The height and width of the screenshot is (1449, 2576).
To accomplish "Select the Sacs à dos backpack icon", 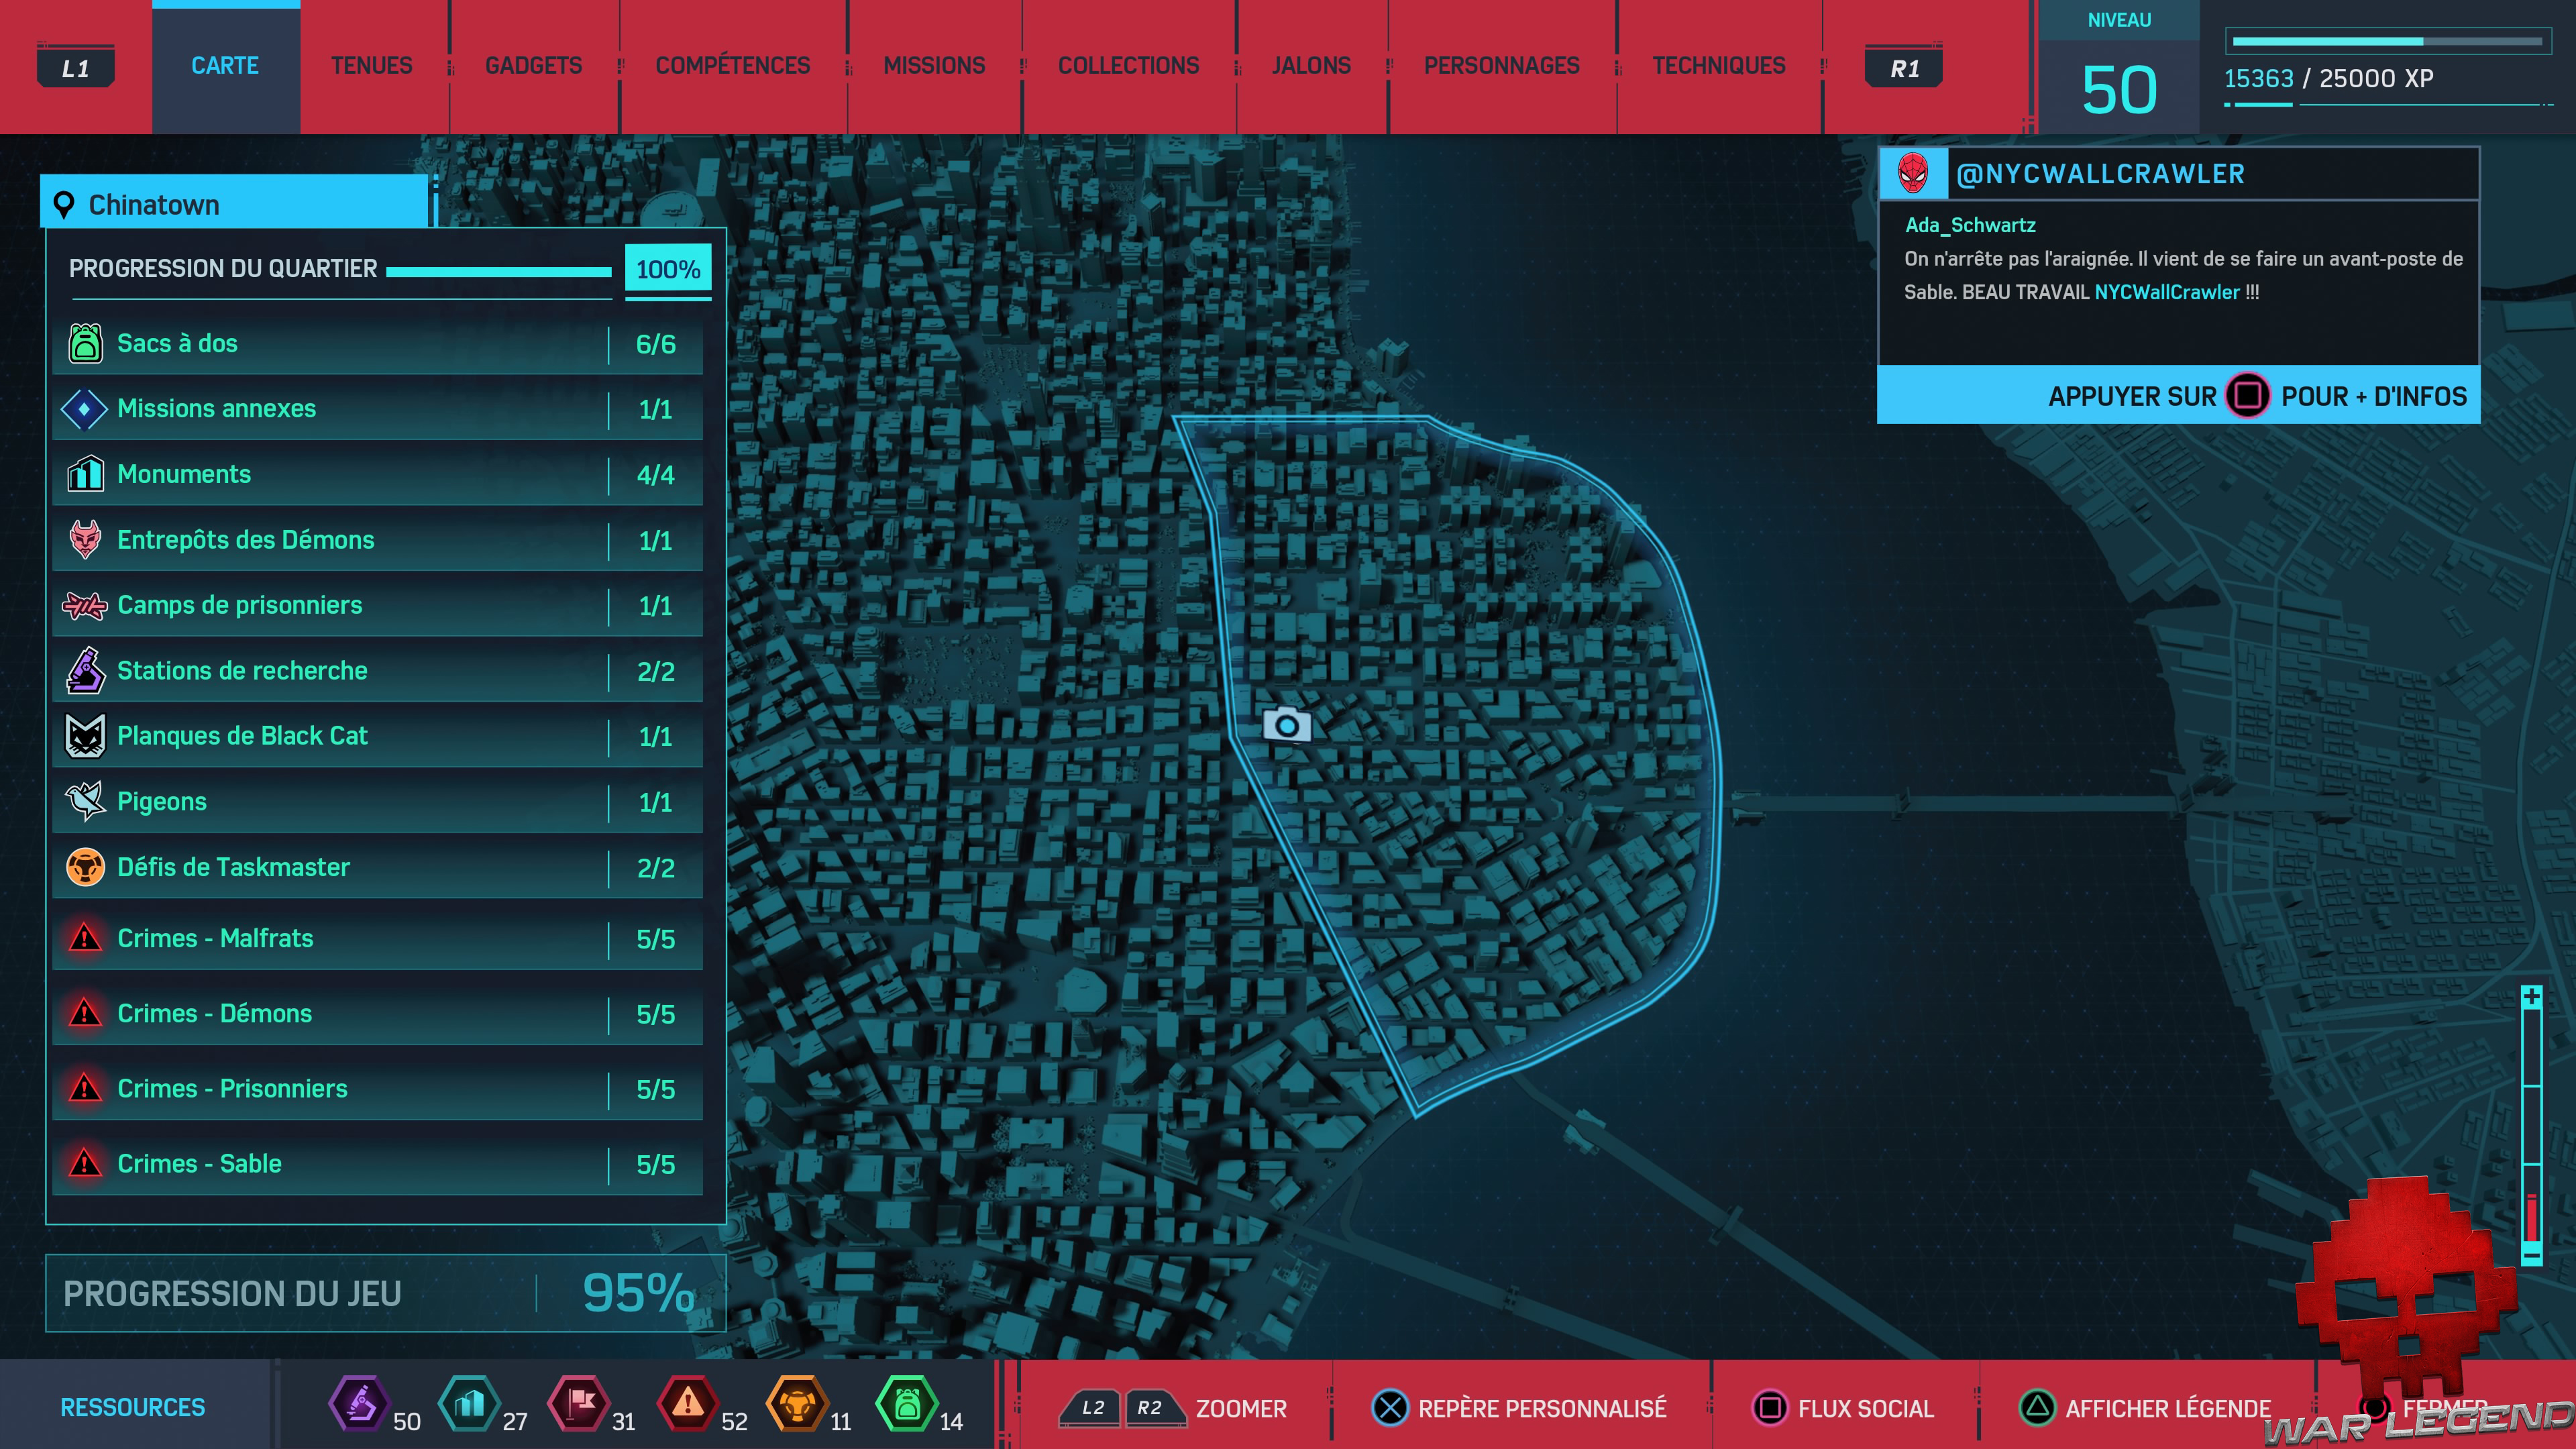I will coord(85,343).
